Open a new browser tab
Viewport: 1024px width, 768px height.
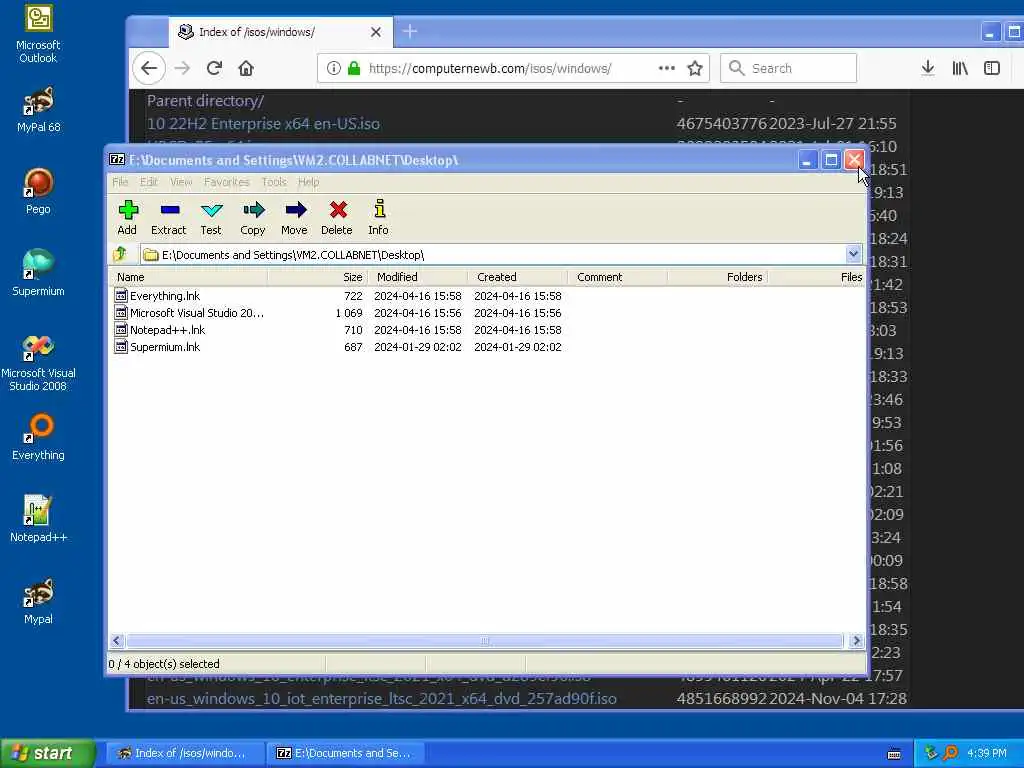click(x=409, y=31)
